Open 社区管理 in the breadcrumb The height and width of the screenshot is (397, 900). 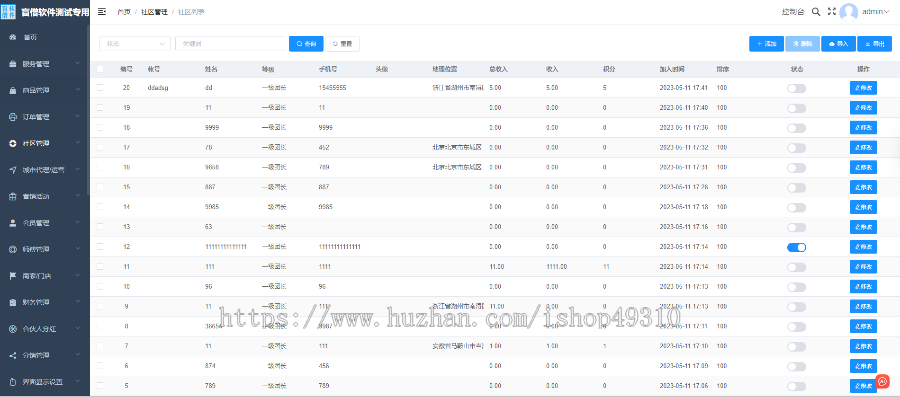click(154, 12)
